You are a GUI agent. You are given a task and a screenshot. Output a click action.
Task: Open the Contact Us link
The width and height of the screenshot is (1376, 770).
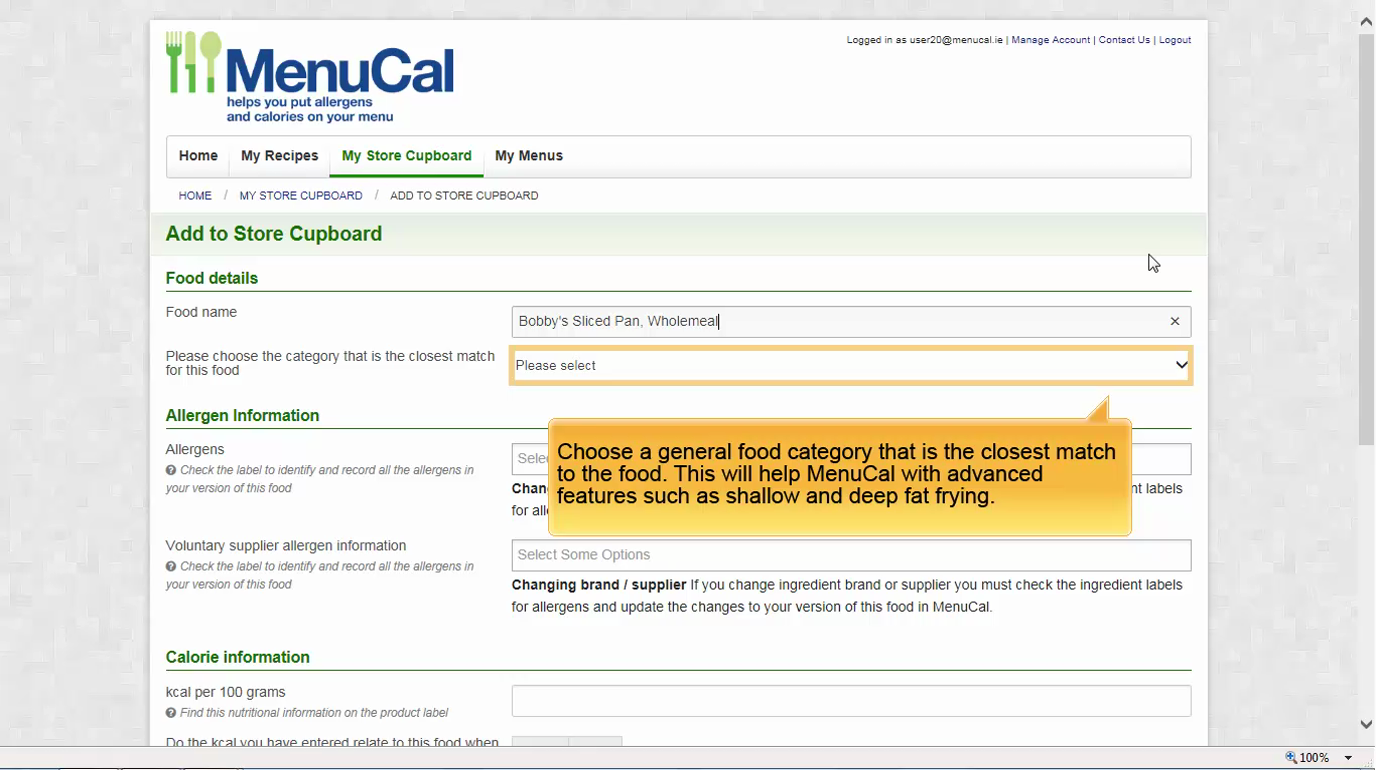(1124, 40)
